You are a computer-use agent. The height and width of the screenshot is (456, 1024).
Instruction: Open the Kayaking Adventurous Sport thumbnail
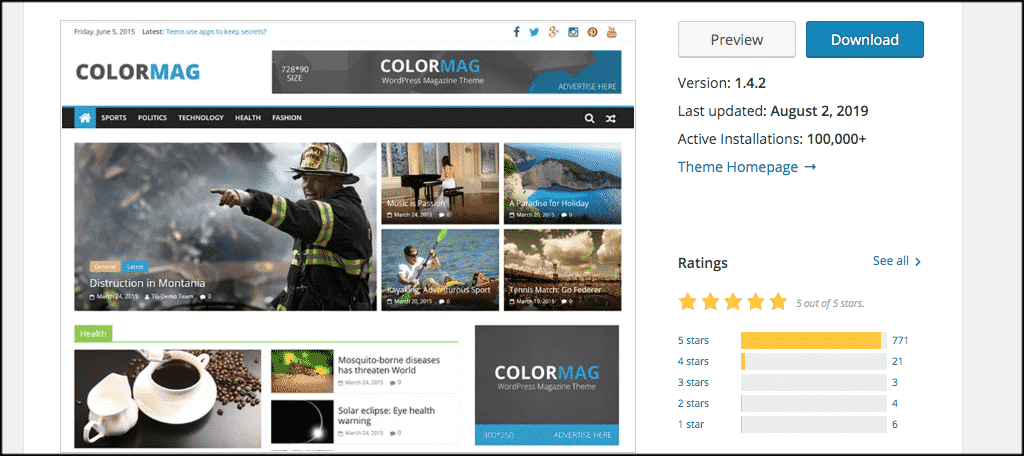tap(440, 270)
